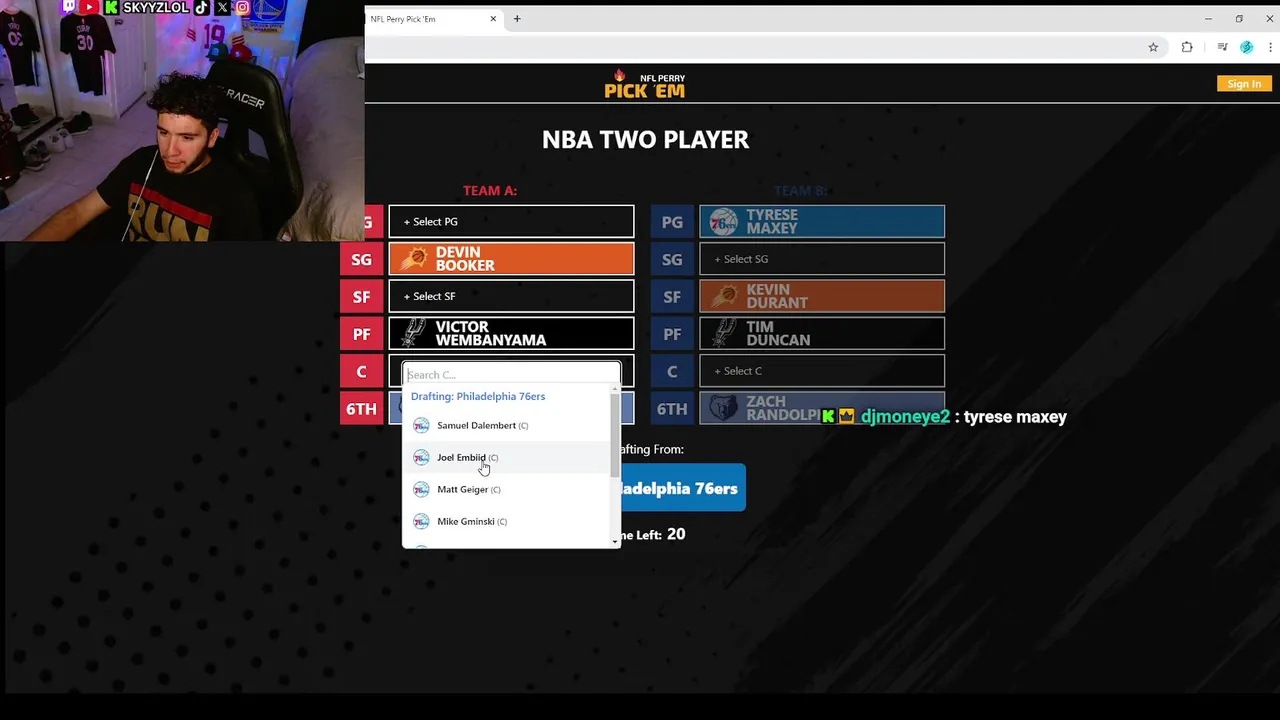This screenshot has width=1280, height=720.
Task: Bookmark this page with the star icon
Action: [x=1153, y=47]
